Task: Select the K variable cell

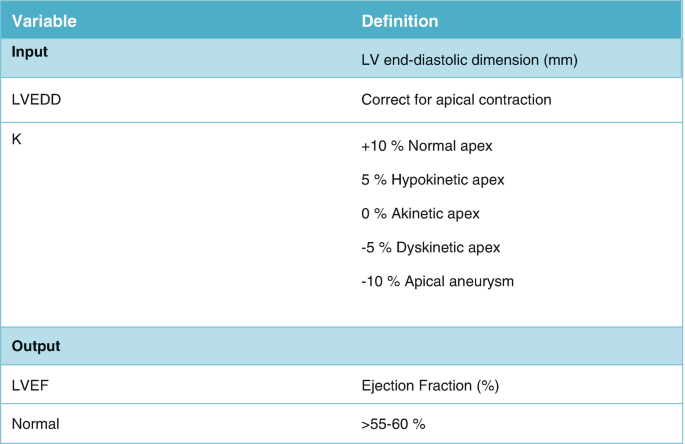Action: coord(17,139)
